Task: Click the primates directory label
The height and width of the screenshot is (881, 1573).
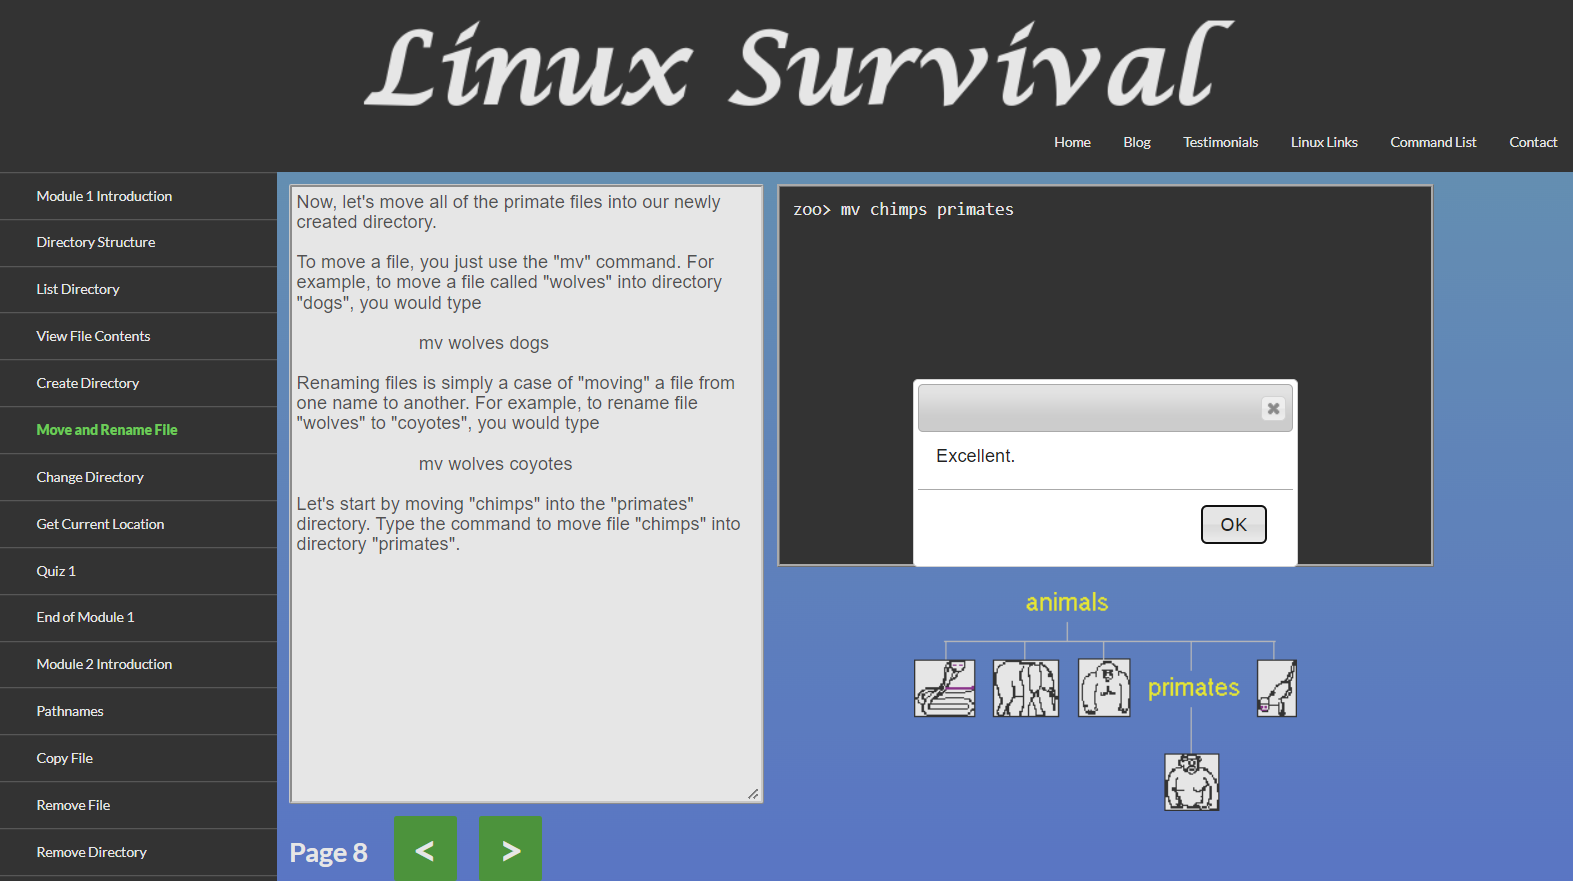Action: (1193, 688)
